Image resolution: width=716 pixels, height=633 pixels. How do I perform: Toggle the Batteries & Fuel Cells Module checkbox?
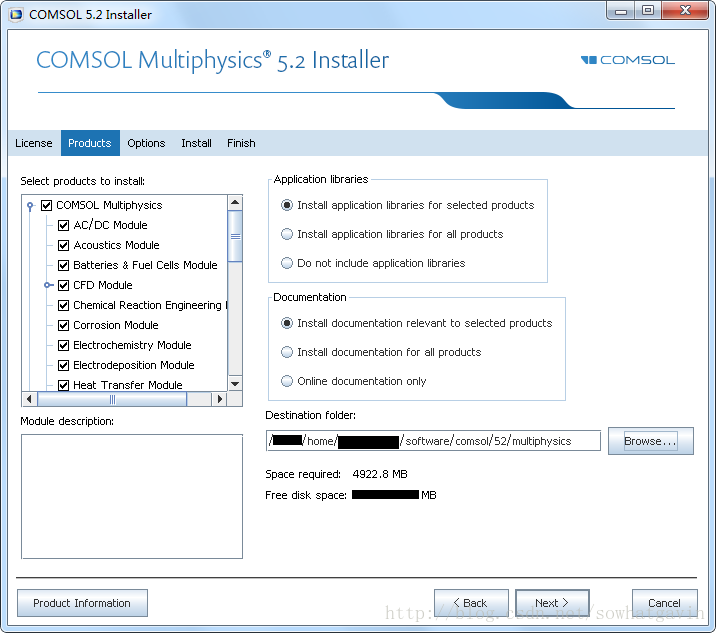click(63, 265)
